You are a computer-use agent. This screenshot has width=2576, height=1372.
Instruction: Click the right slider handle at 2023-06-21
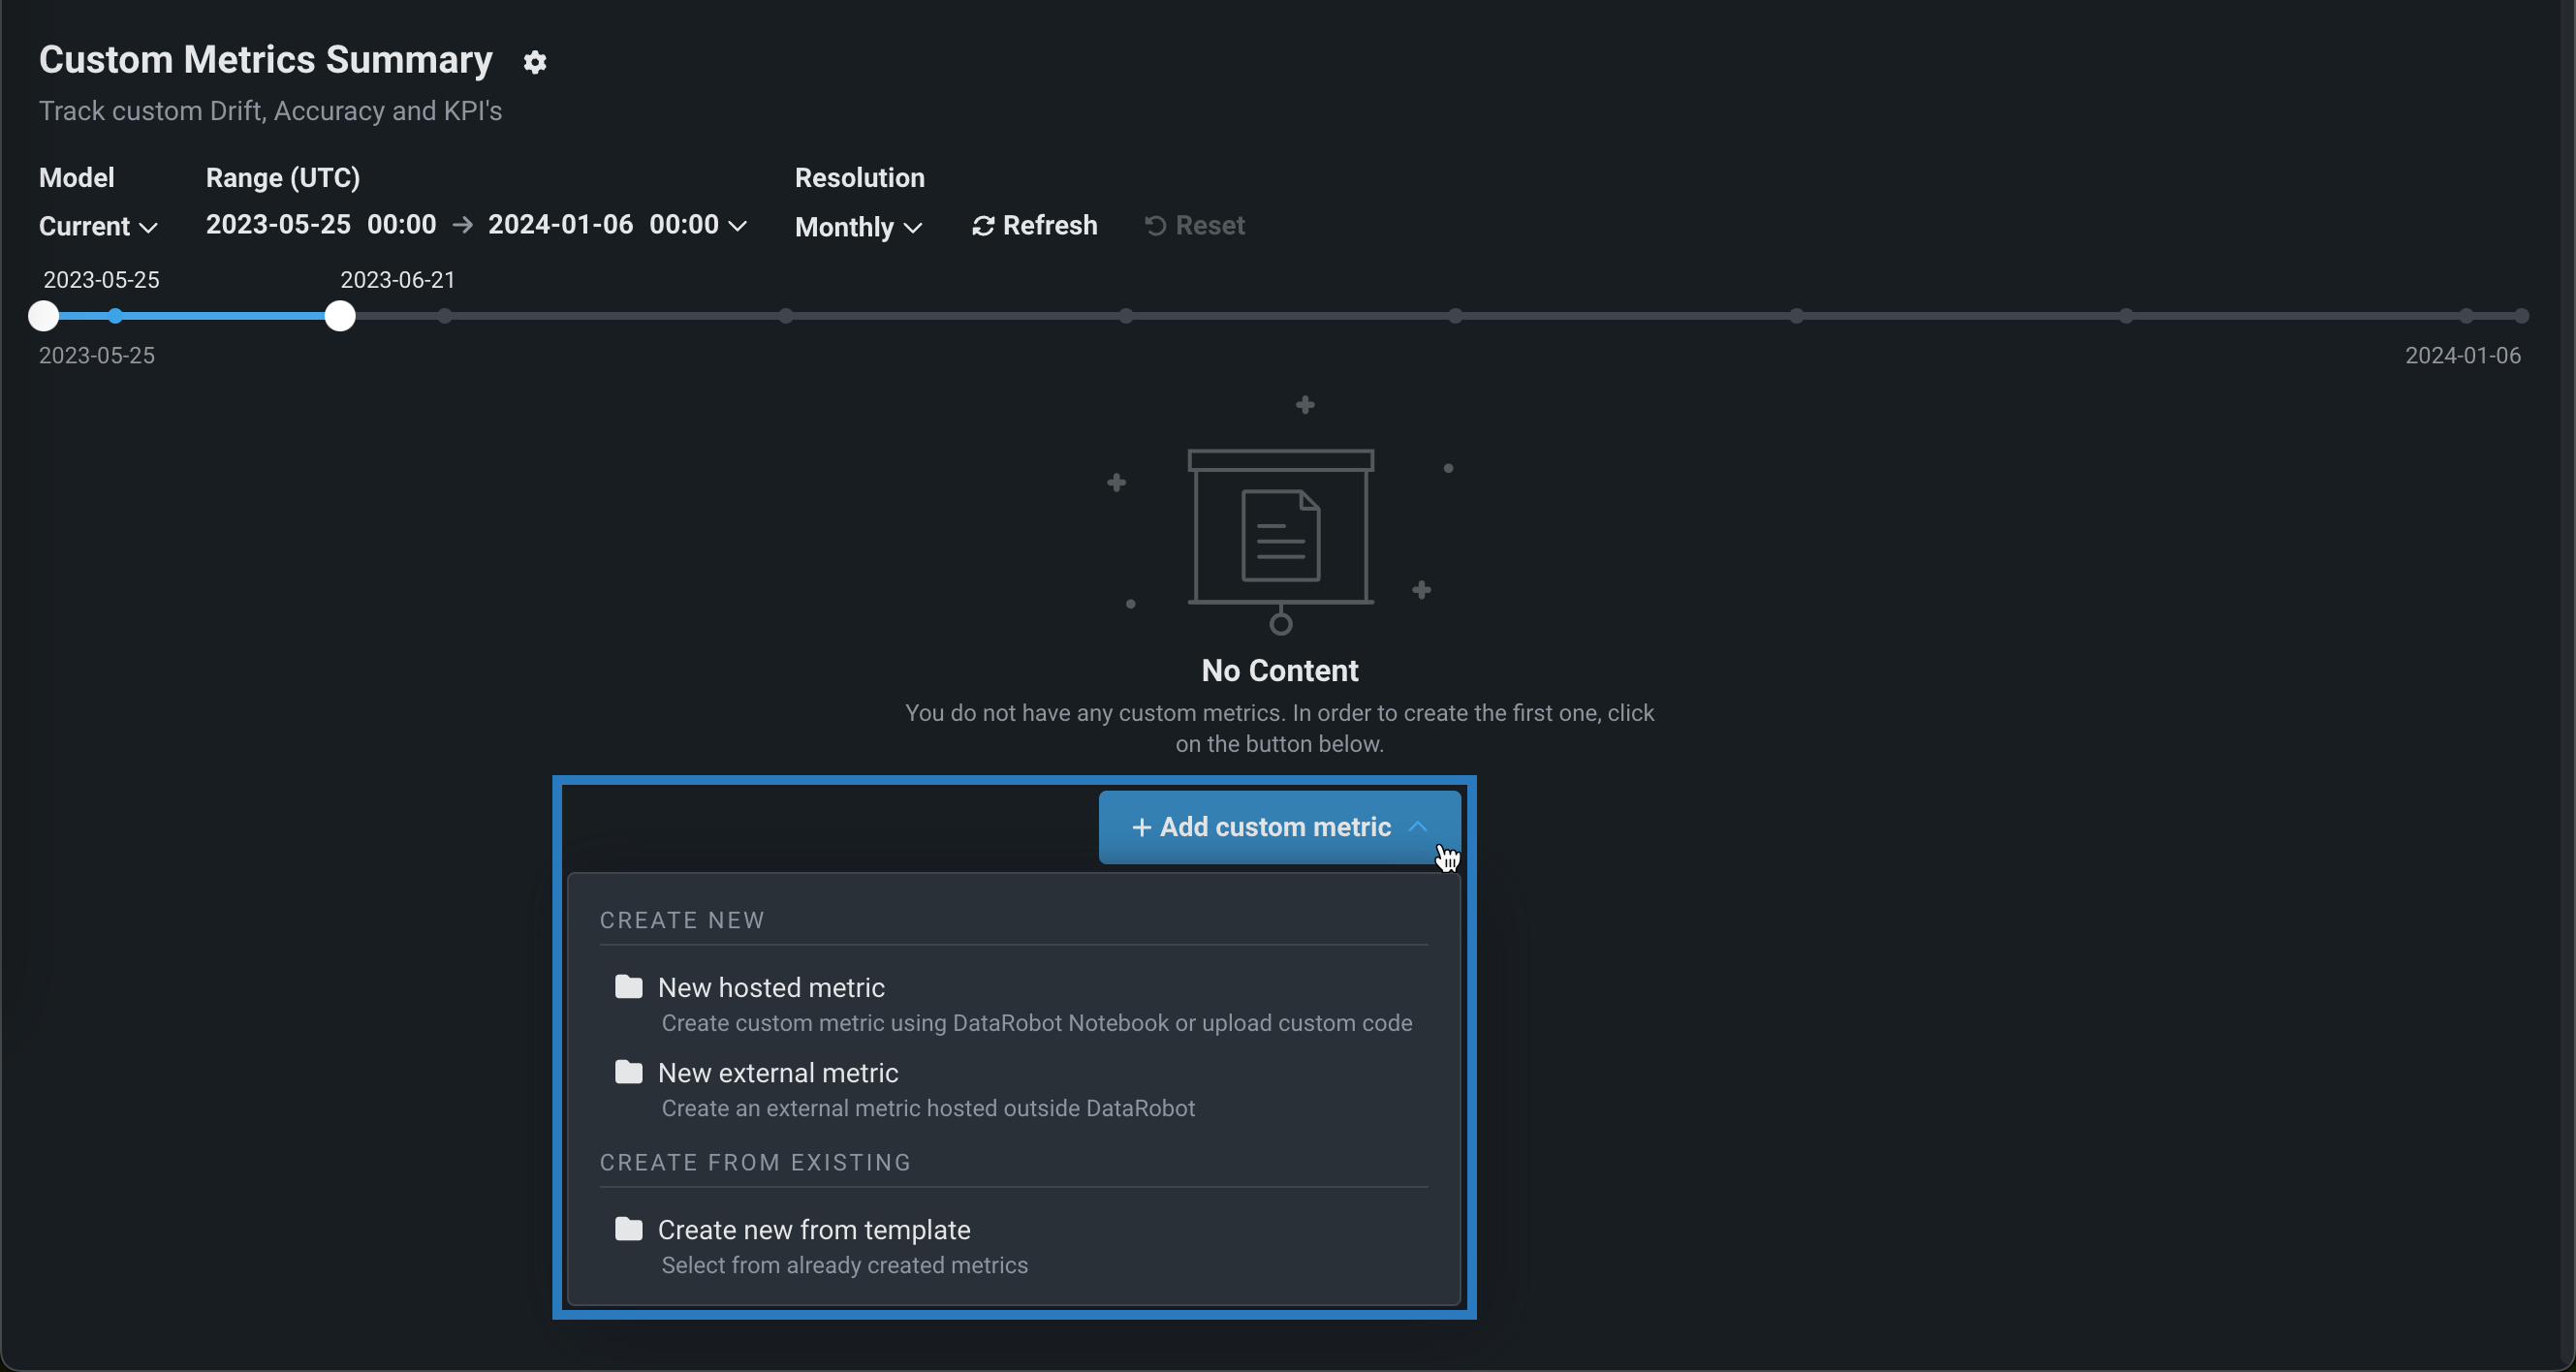tap(340, 316)
